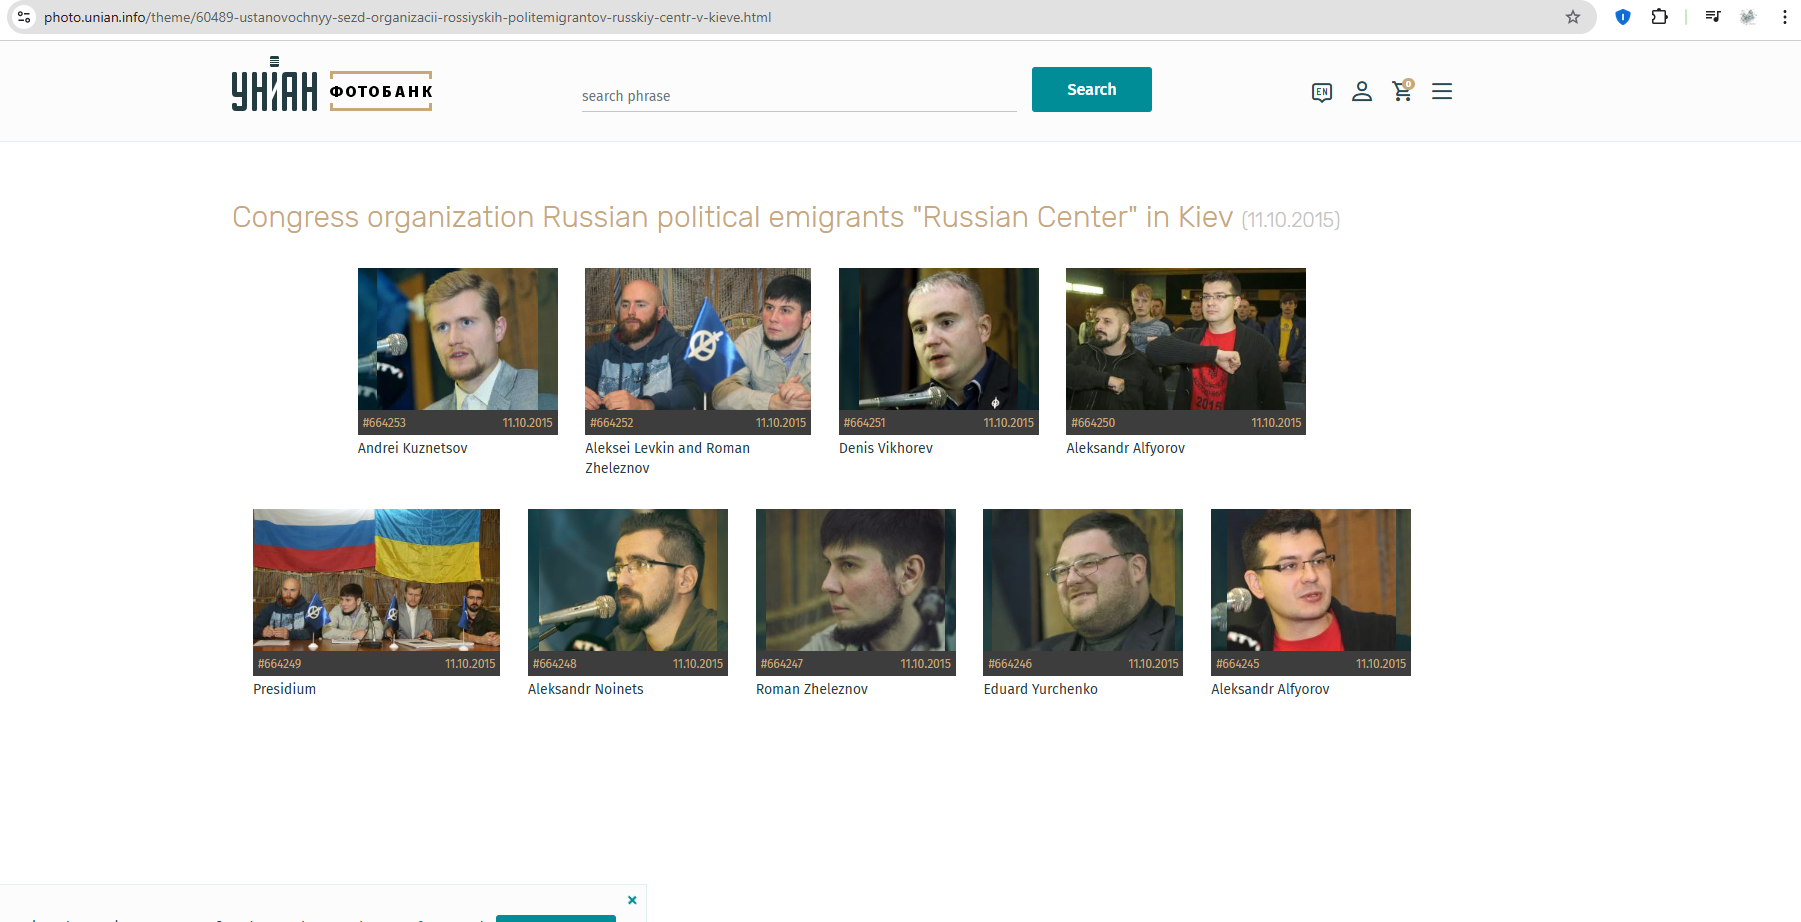This screenshot has width=1801, height=922.
Task: Open the shopping cart icon
Action: coord(1403,90)
